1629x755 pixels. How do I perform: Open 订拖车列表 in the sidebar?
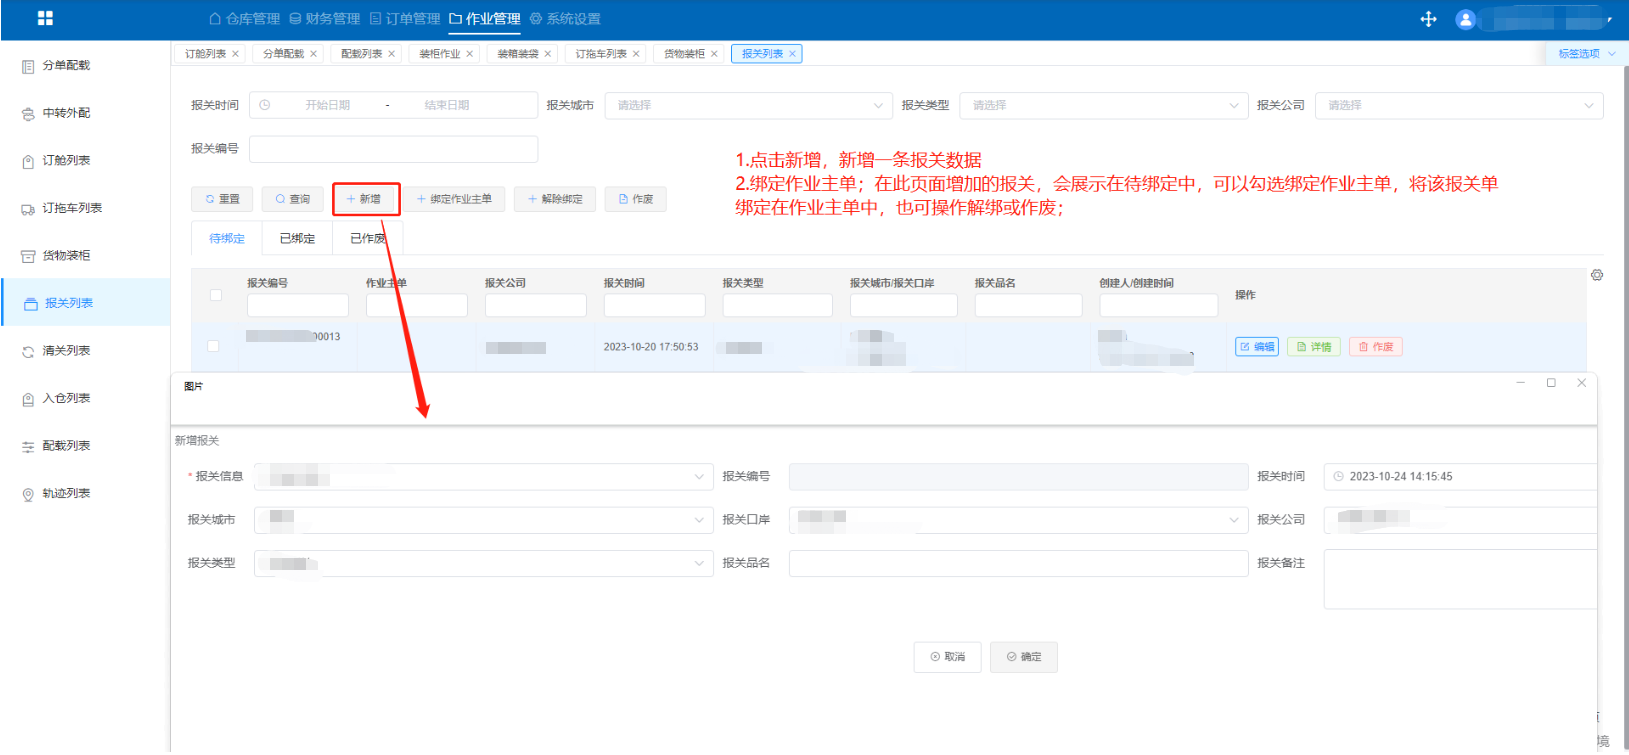(72, 208)
